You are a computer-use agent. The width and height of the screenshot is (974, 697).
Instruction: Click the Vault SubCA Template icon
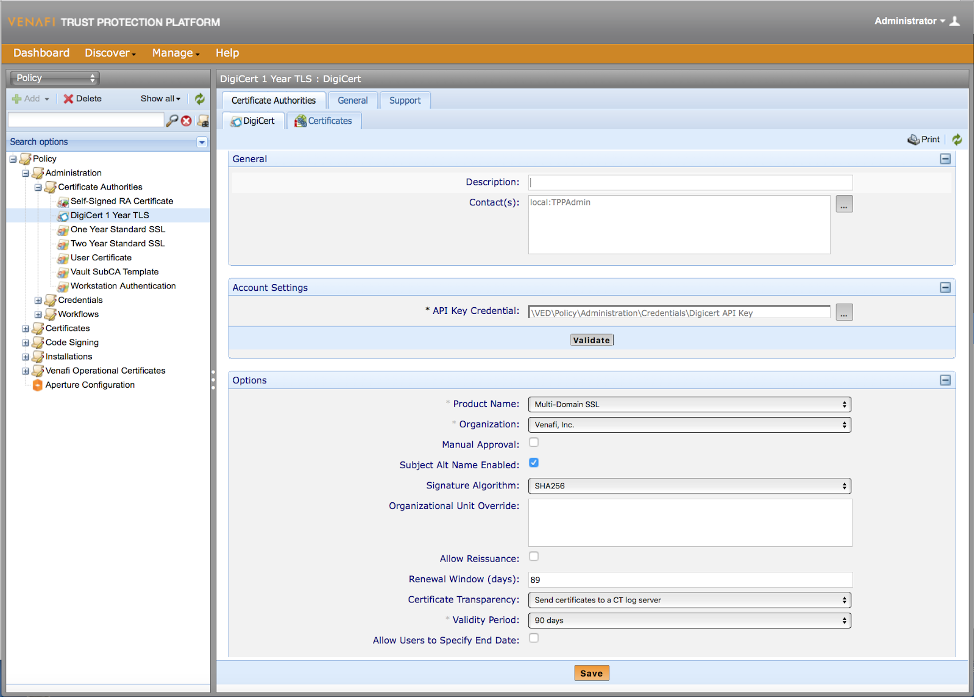click(63, 272)
